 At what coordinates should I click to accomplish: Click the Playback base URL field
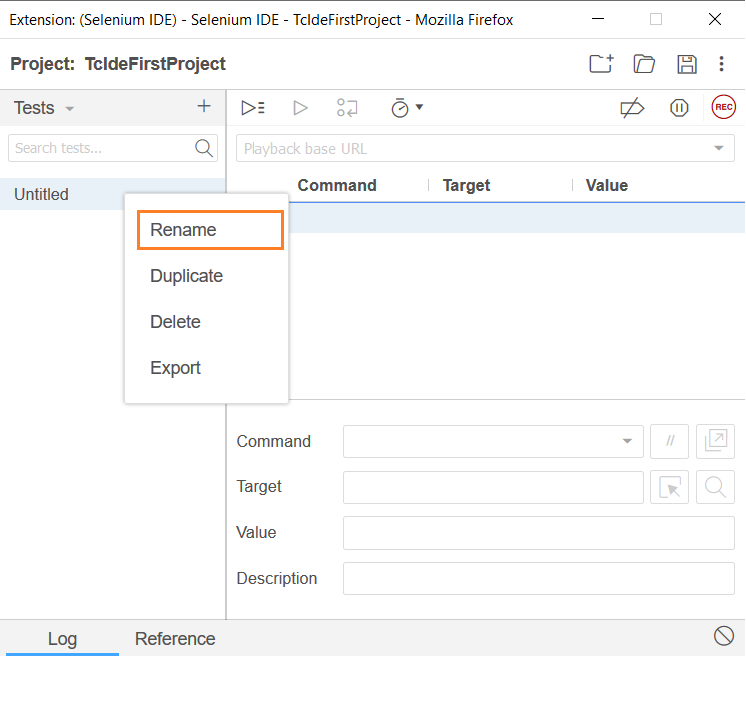[485, 148]
